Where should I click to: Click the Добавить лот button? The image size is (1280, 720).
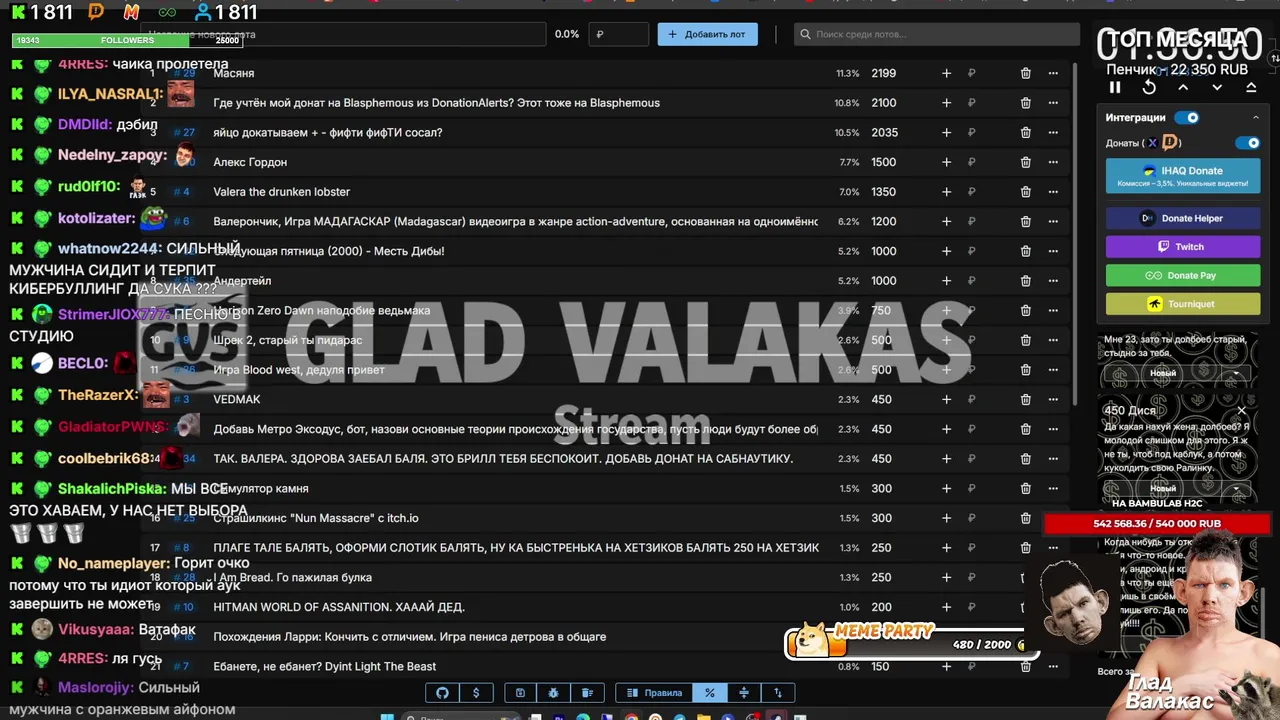[x=707, y=34]
